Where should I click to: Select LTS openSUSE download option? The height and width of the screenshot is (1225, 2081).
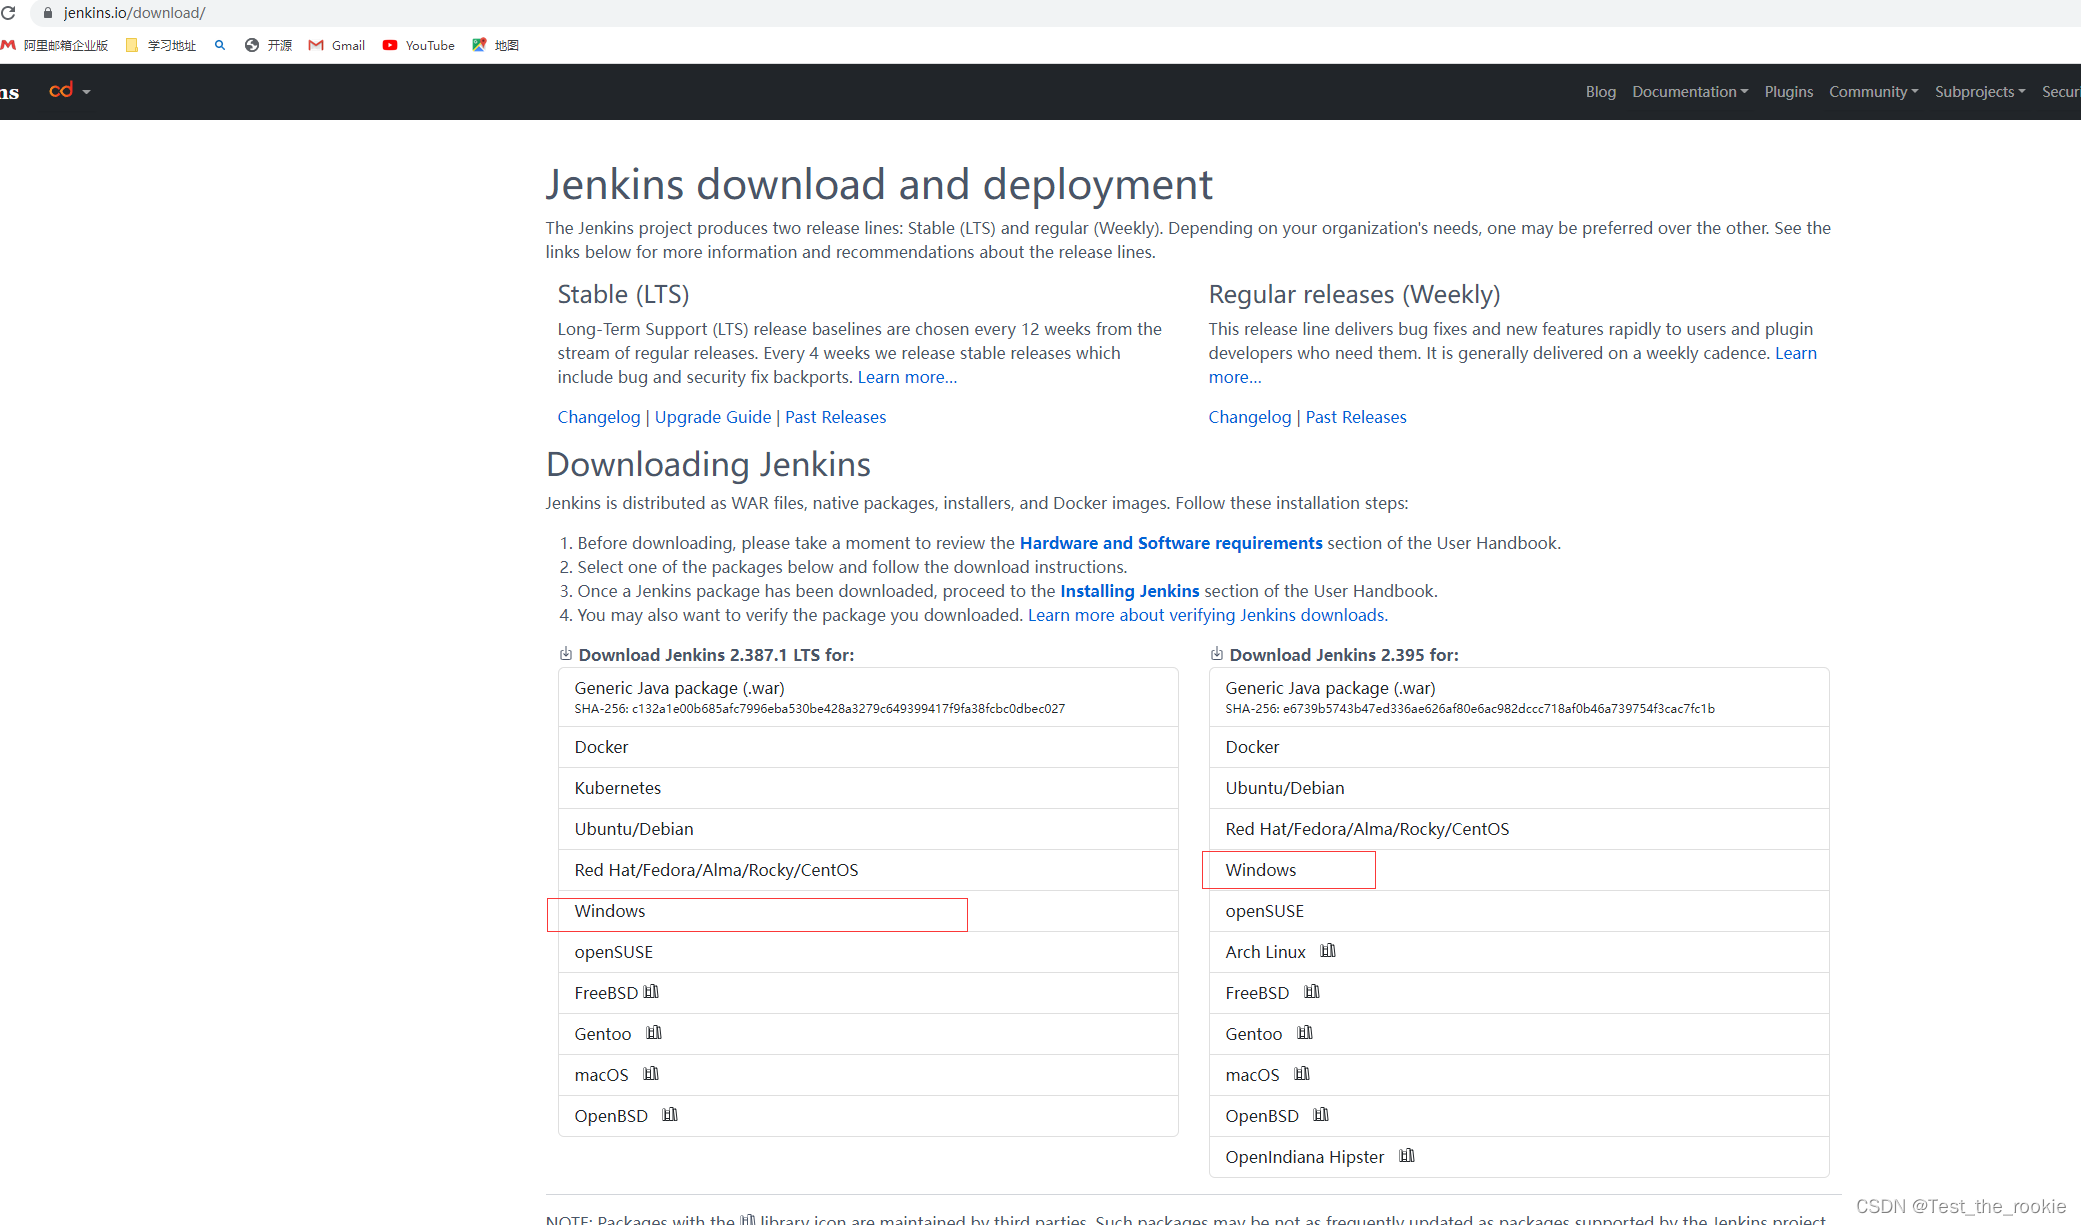click(868, 952)
